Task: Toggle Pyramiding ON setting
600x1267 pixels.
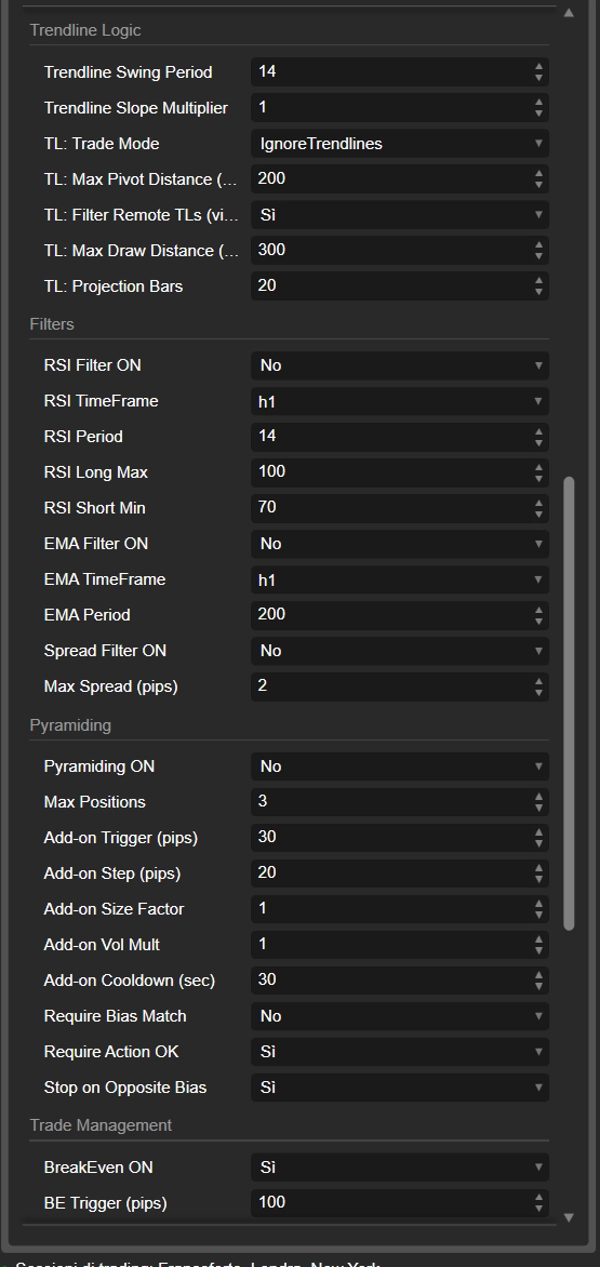Action: [399, 767]
